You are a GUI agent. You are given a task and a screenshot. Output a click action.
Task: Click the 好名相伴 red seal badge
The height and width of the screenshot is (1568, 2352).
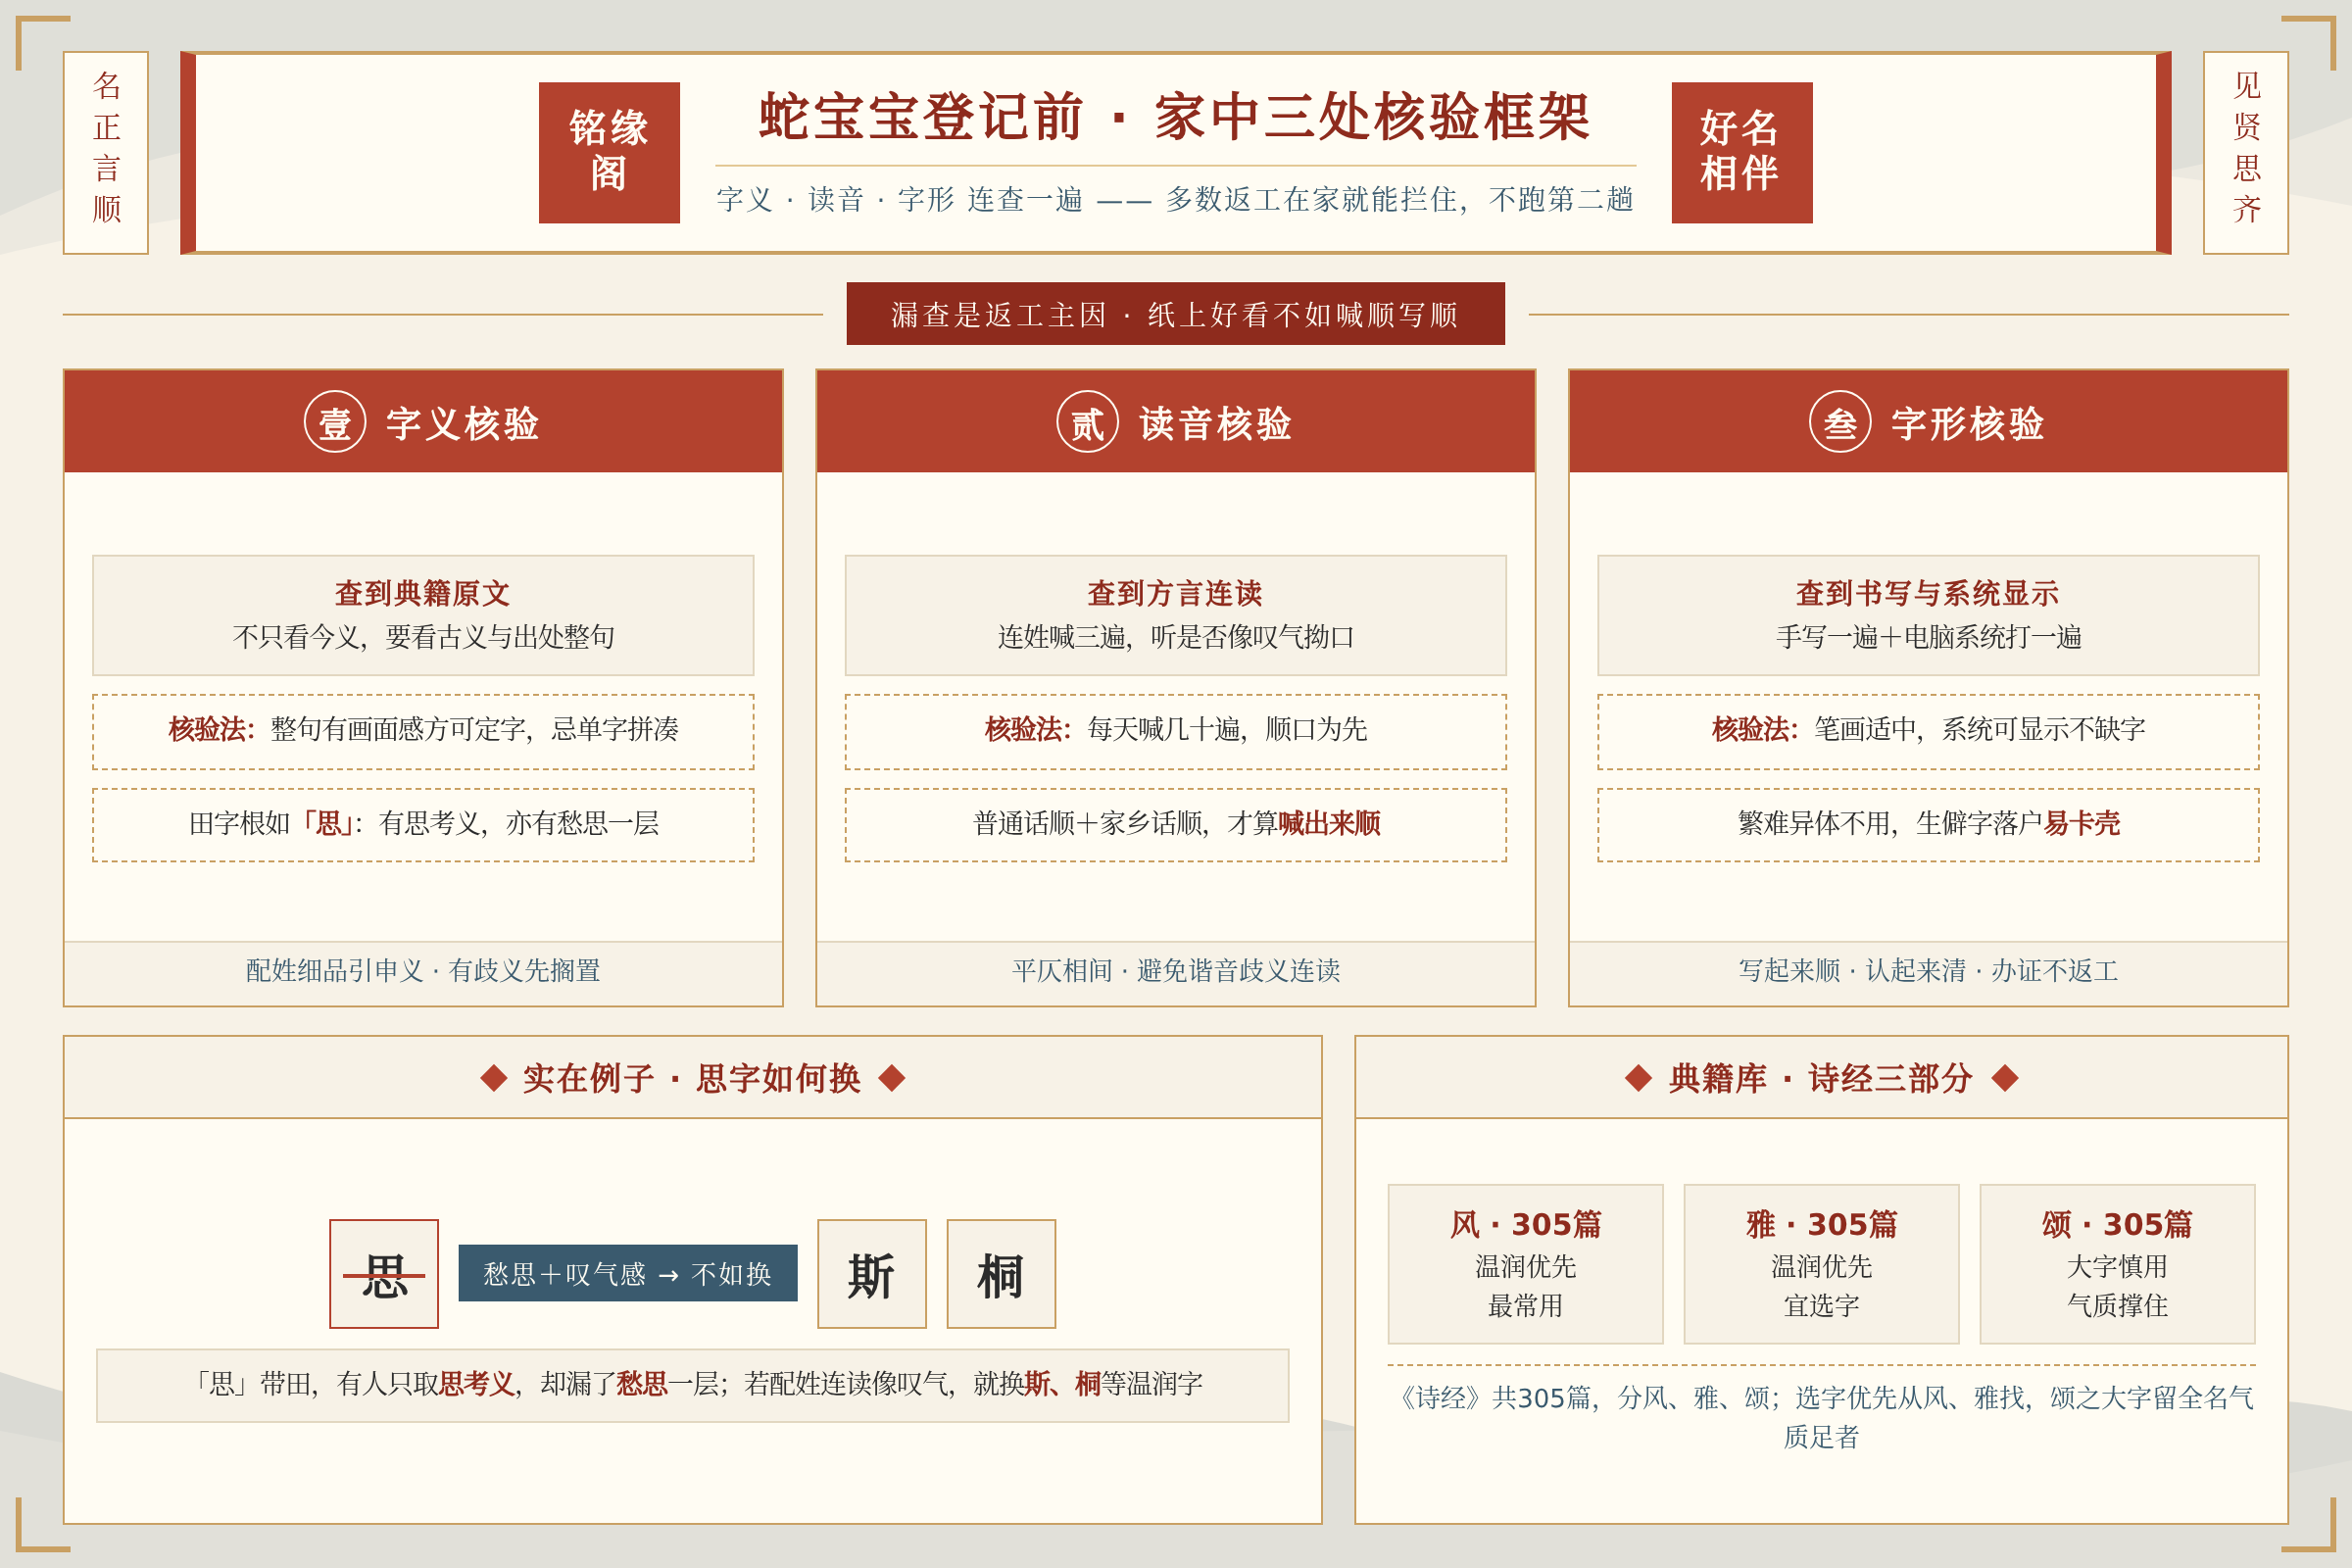tap(1742, 153)
